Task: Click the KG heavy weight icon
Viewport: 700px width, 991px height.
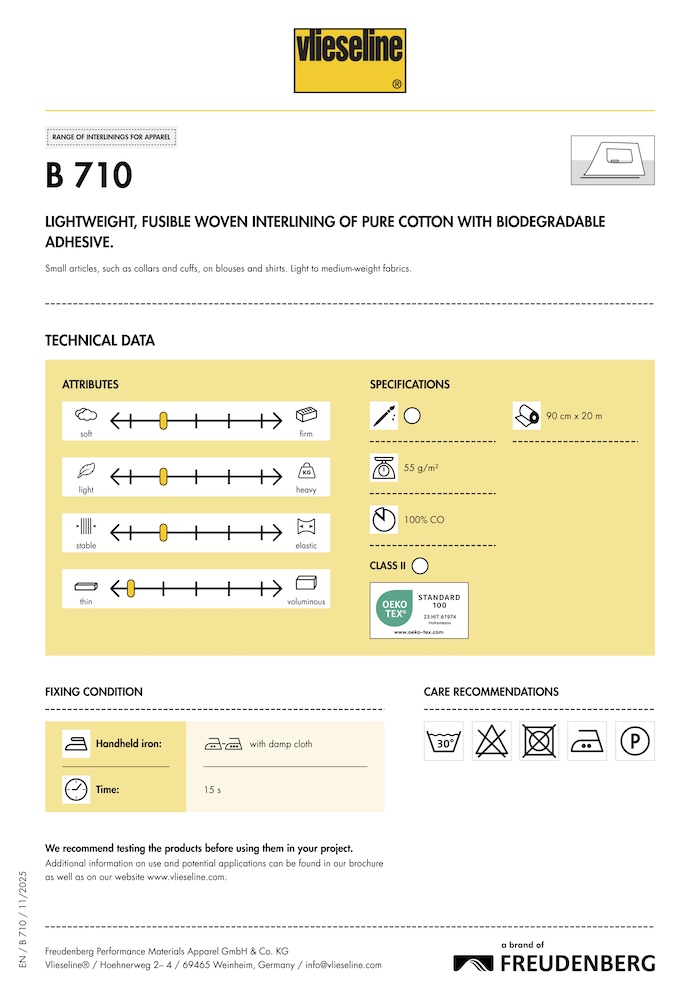Action: 306,471
